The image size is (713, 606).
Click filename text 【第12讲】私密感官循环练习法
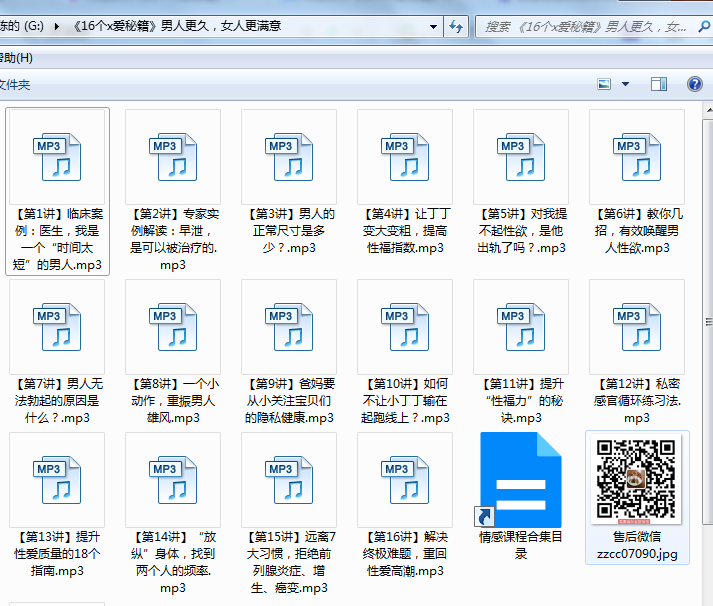tap(637, 401)
